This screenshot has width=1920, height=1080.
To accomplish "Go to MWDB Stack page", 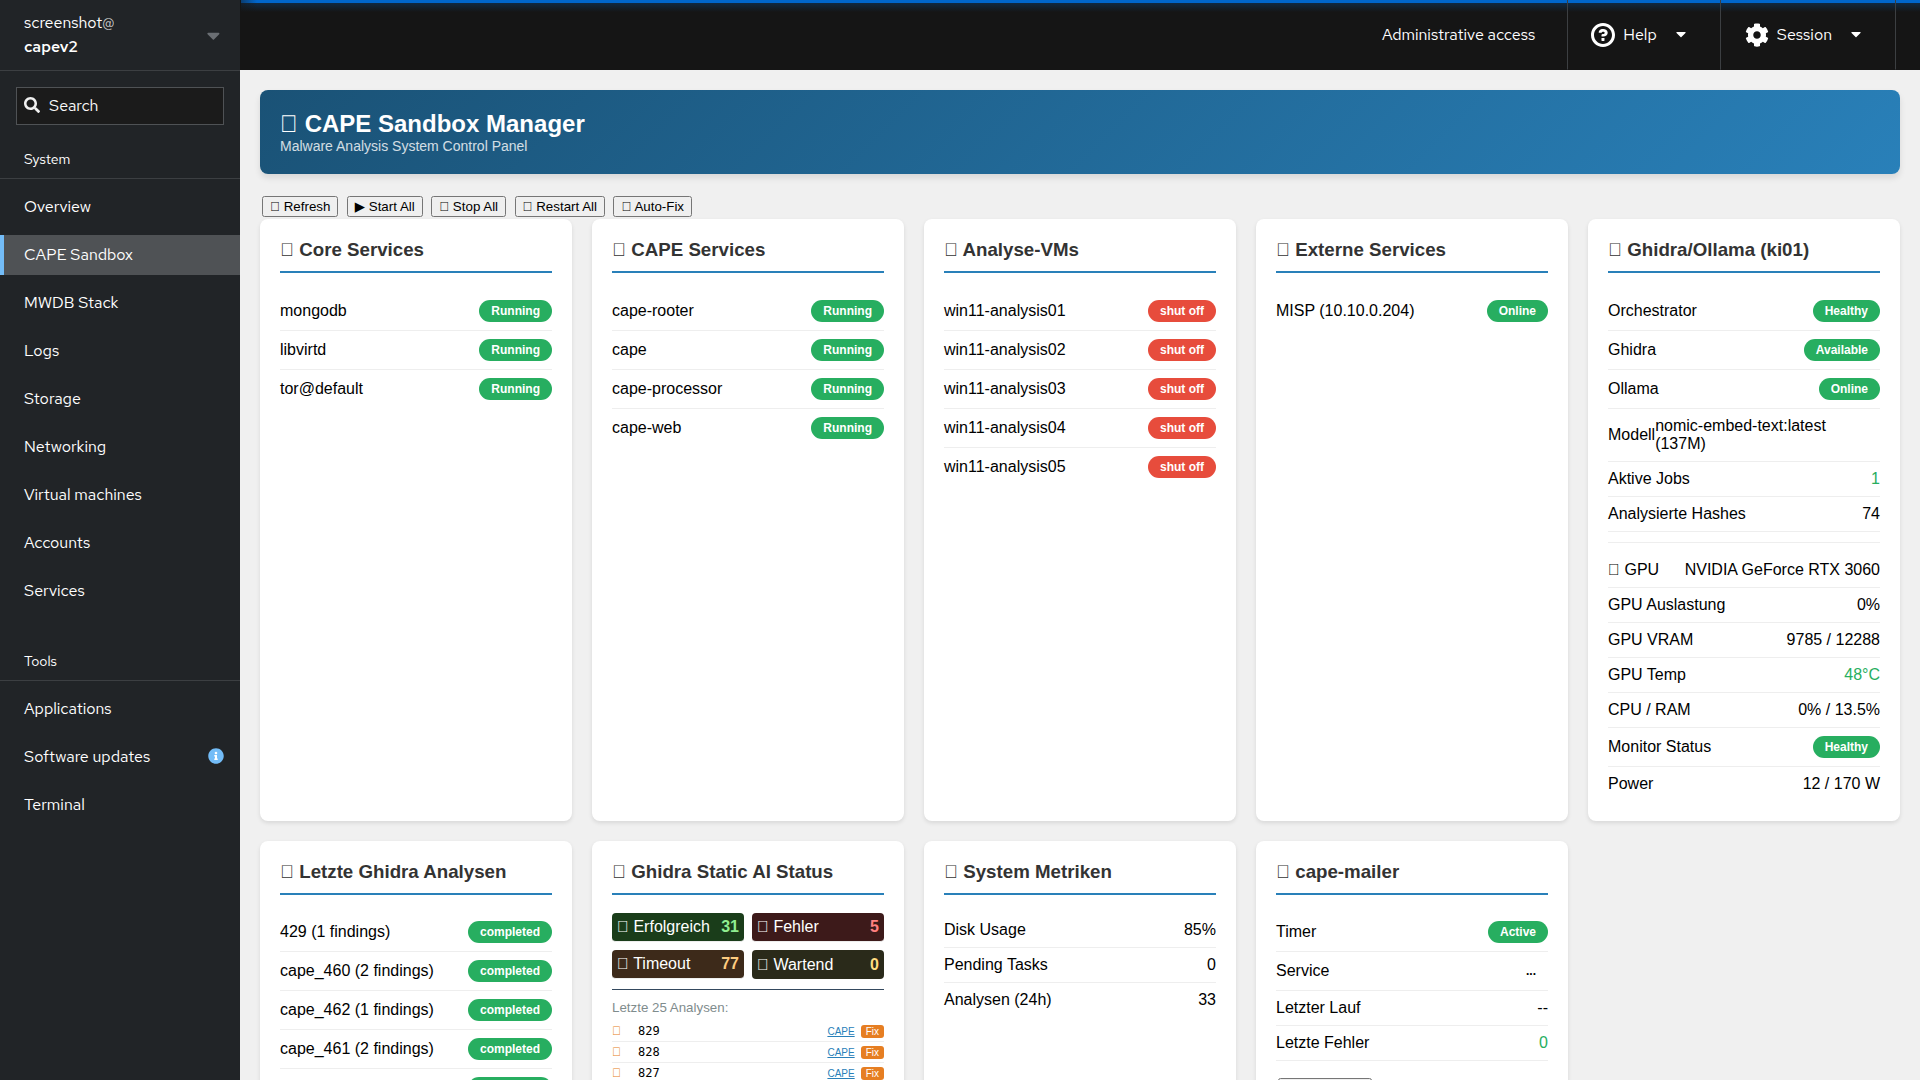I will point(71,303).
